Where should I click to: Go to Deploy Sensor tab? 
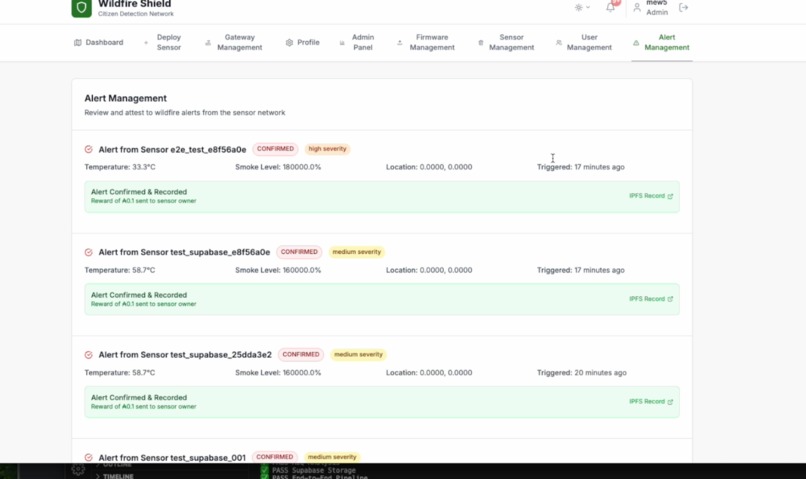[x=162, y=42]
